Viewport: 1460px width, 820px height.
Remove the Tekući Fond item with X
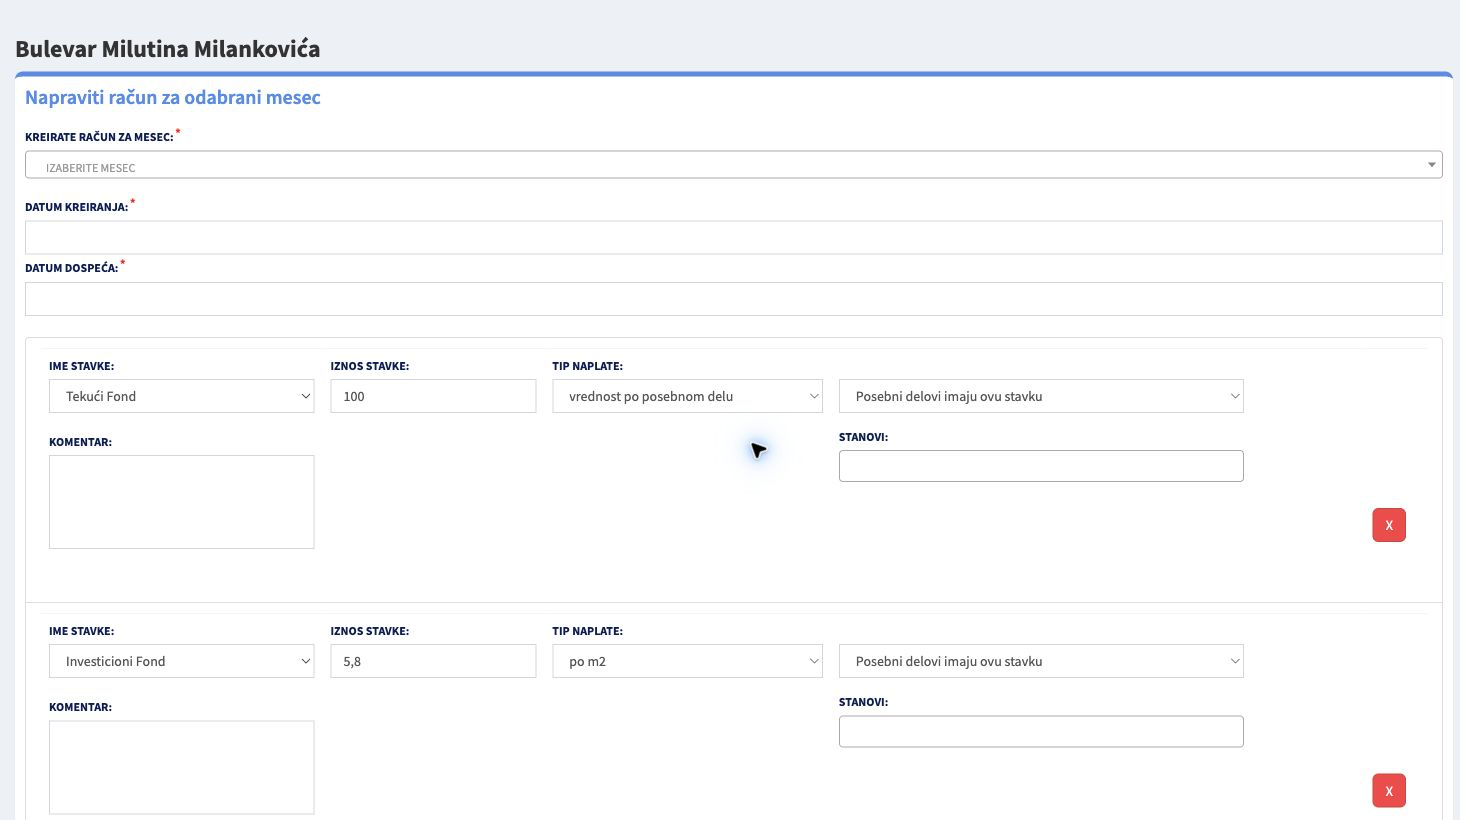click(1389, 525)
